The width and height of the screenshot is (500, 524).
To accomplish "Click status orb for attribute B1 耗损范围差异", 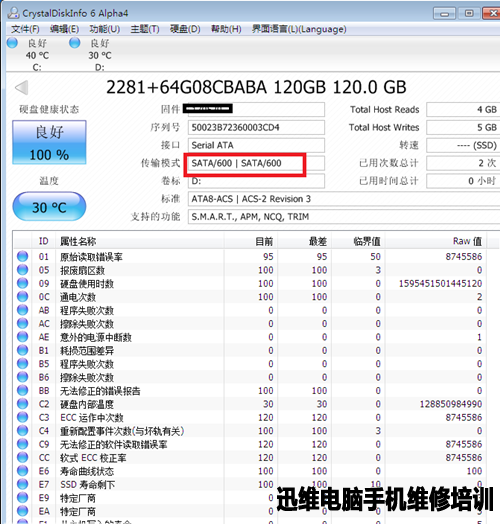I will click(23, 350).
